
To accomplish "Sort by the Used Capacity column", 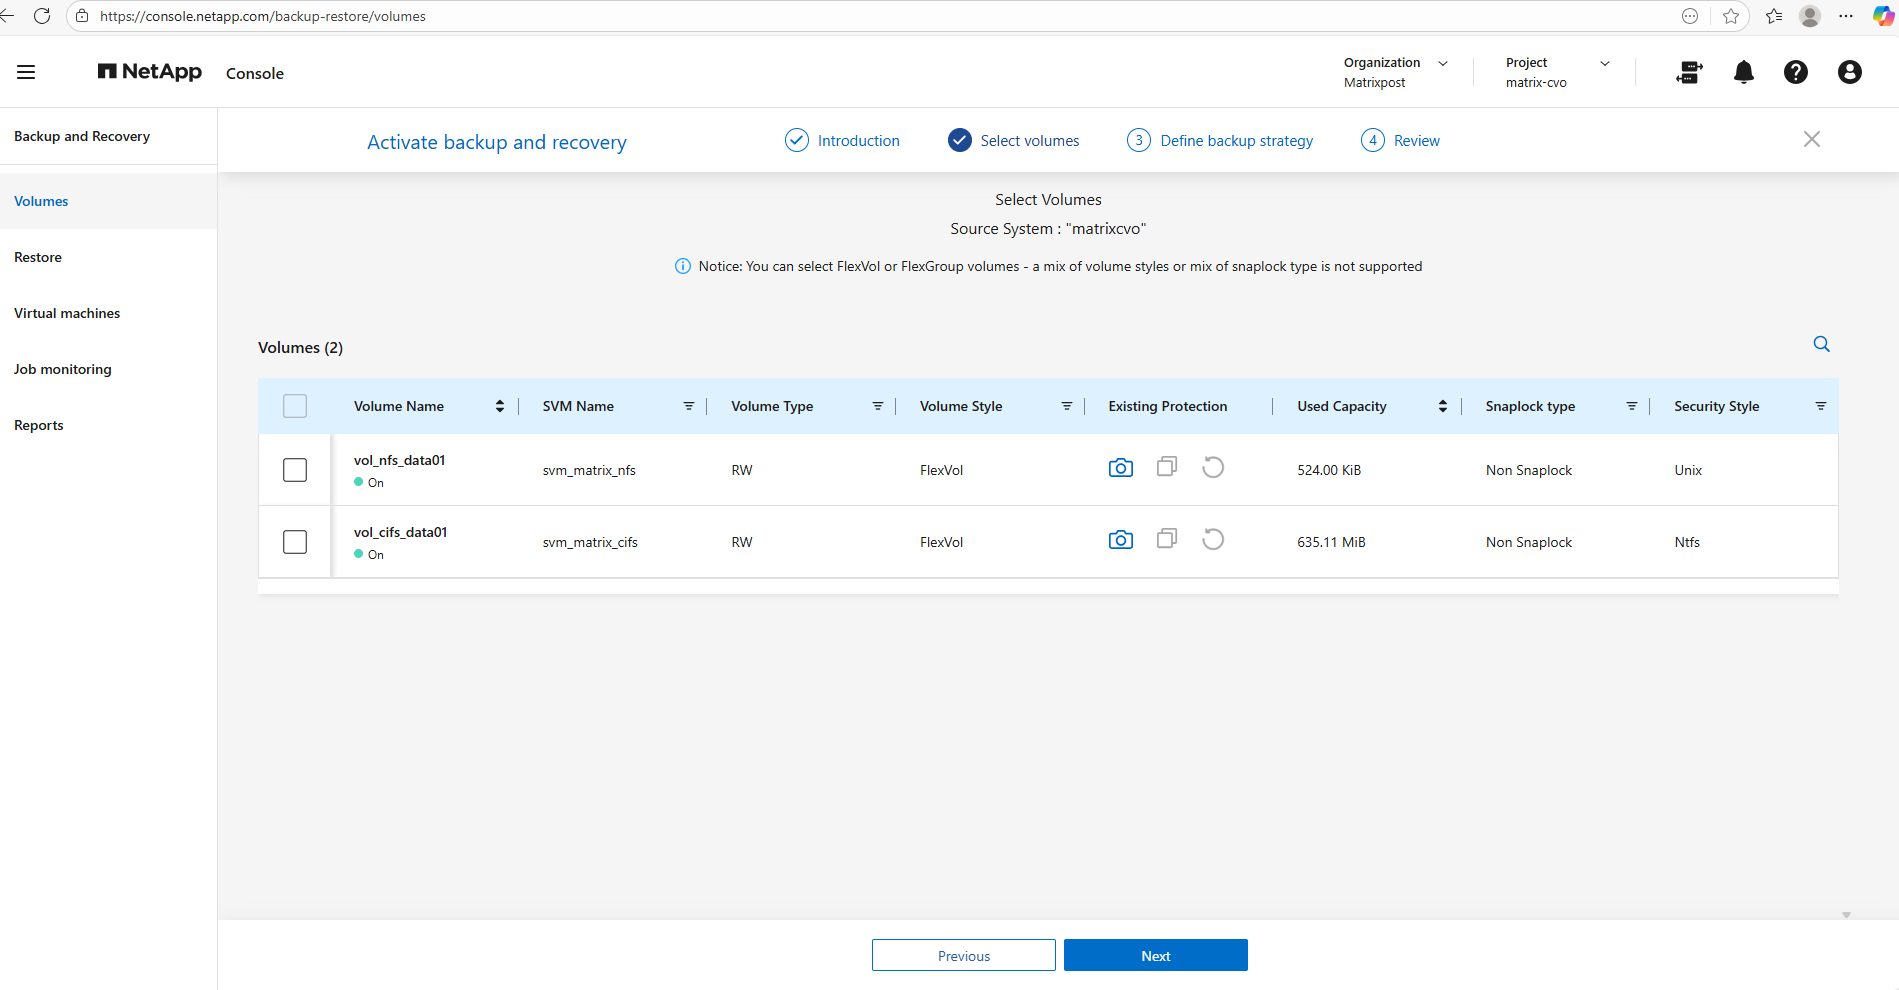I will (1442, 406).
